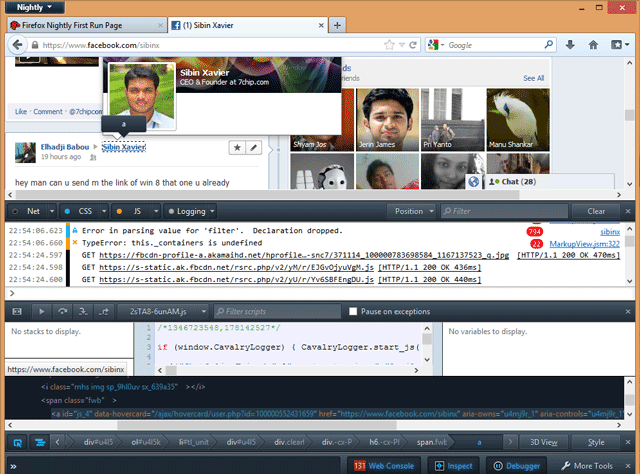Screen dimensions: 640x474
Task: Open the MarkupView.jsm:322 source link
Action: pos(584,244)
